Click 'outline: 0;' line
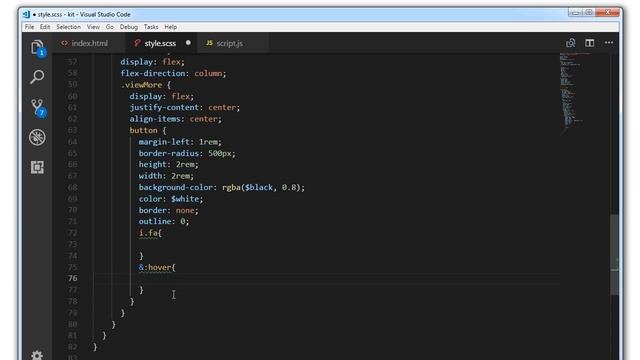640x360 pixels. pos(164,221)
